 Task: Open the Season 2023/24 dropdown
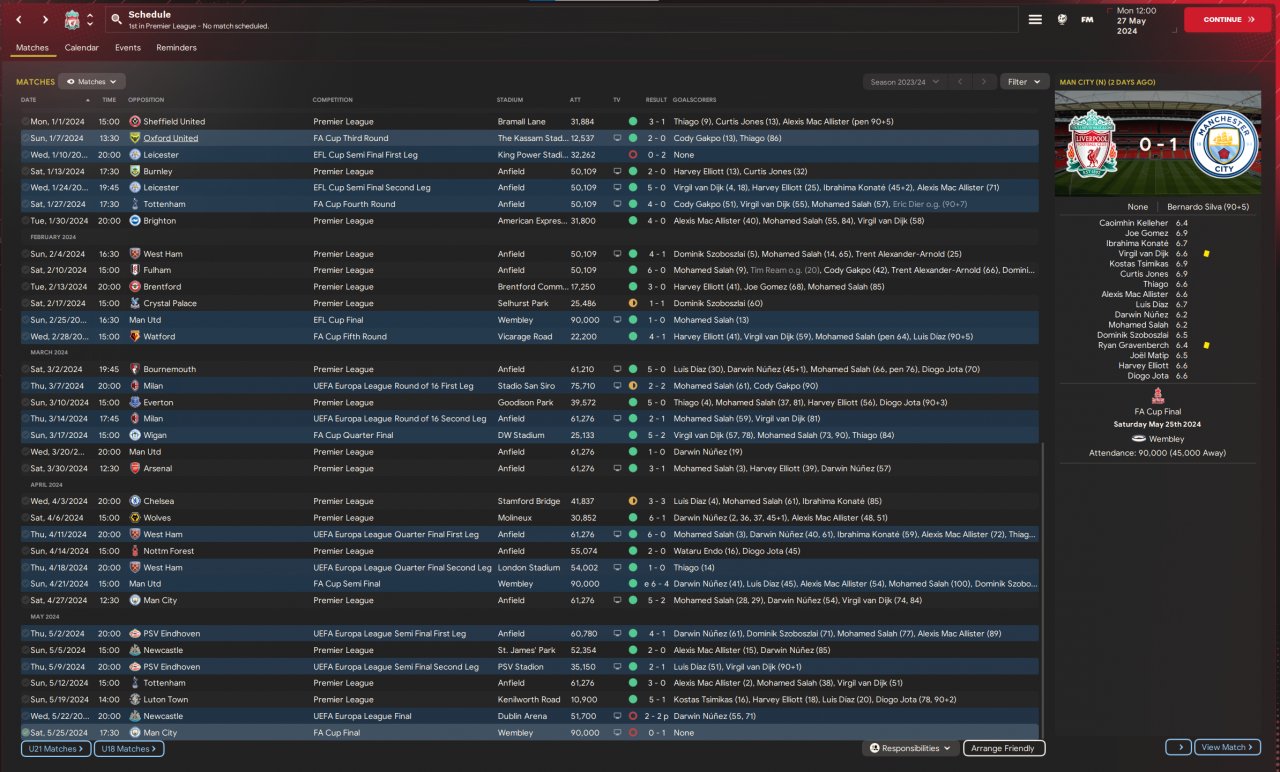(904, 82)
